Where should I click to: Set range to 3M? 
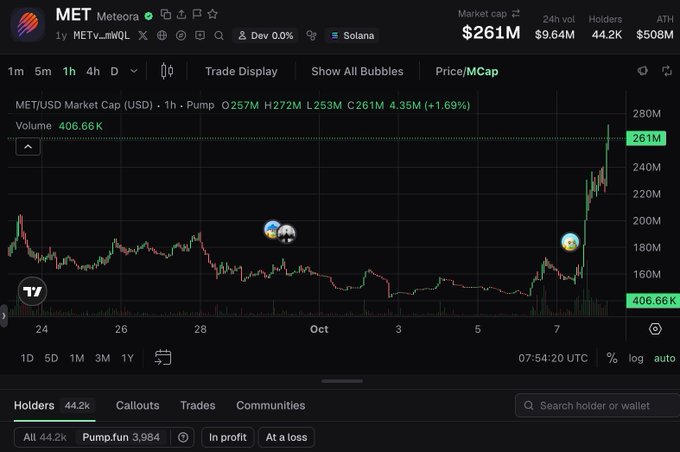102,358
